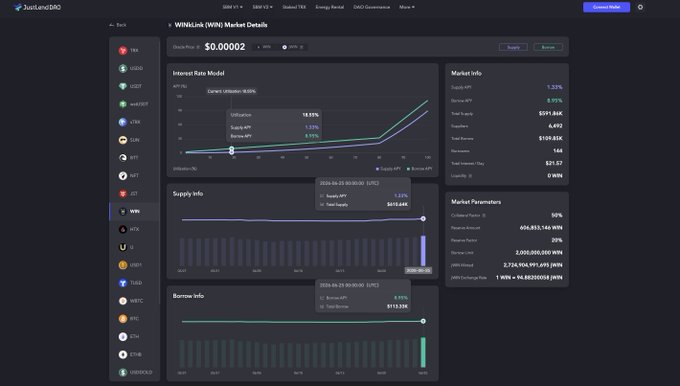Toggle Borrow APY legend in rate chart
This screenshot has width=680, height=386.
419,169
